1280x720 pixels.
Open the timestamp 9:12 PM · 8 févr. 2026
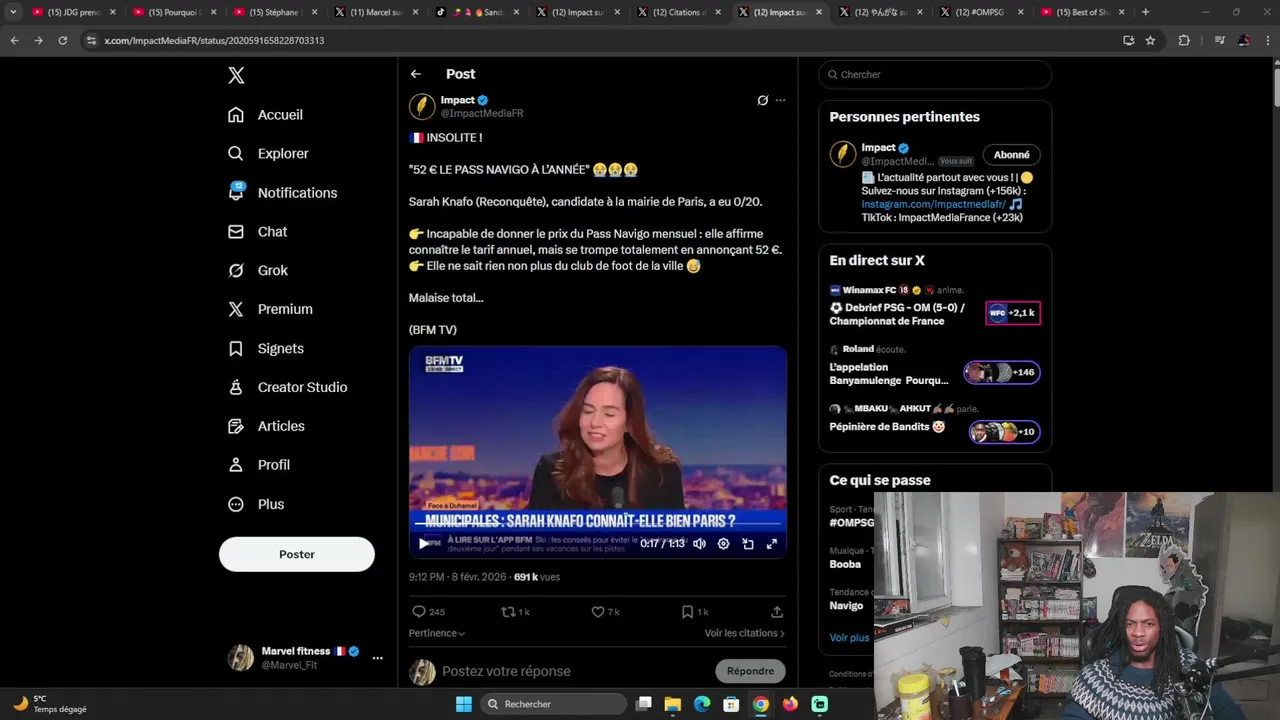coord(457,577)
